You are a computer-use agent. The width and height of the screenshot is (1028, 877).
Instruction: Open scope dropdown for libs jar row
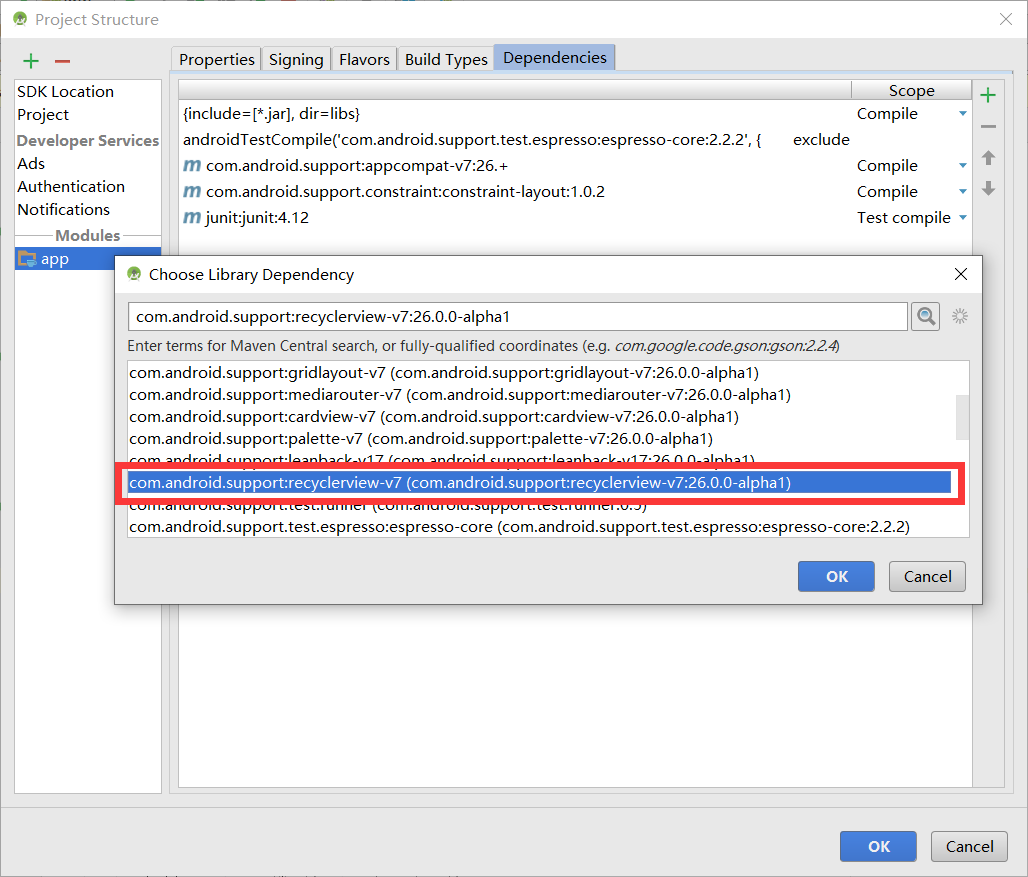pyautogui.click(x=962, y=113)
